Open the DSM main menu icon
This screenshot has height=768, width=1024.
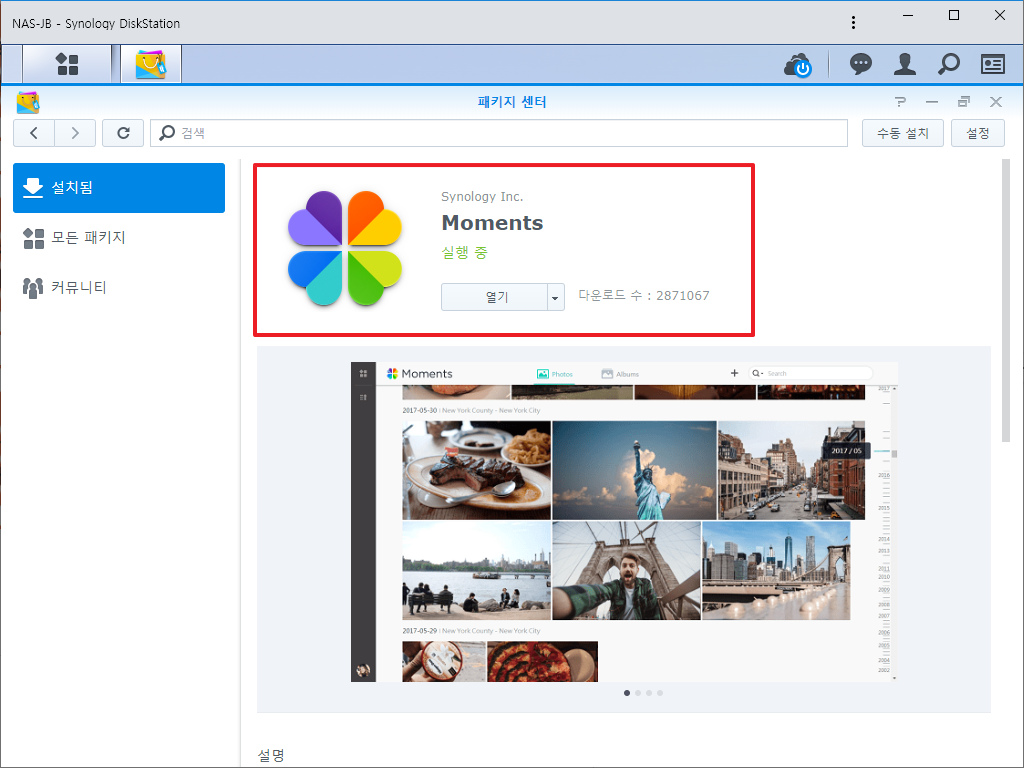tap(67, 64)
